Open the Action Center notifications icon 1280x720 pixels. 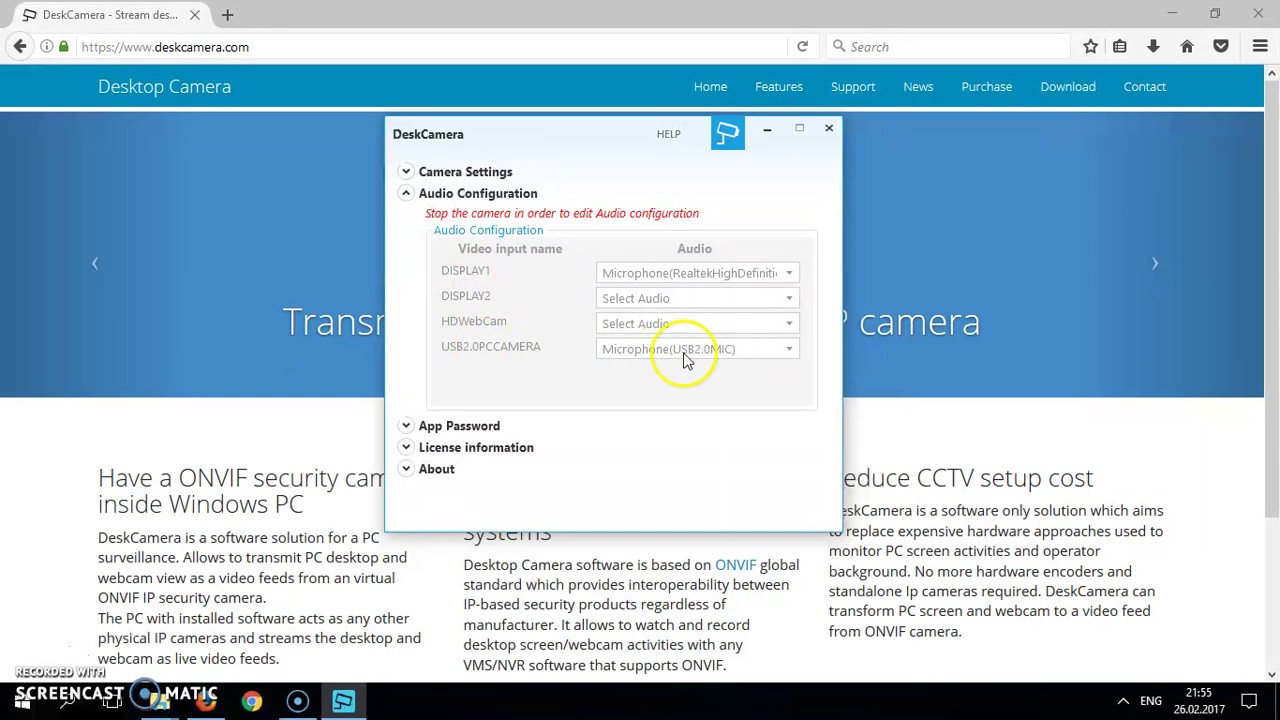coord(1250,702)
